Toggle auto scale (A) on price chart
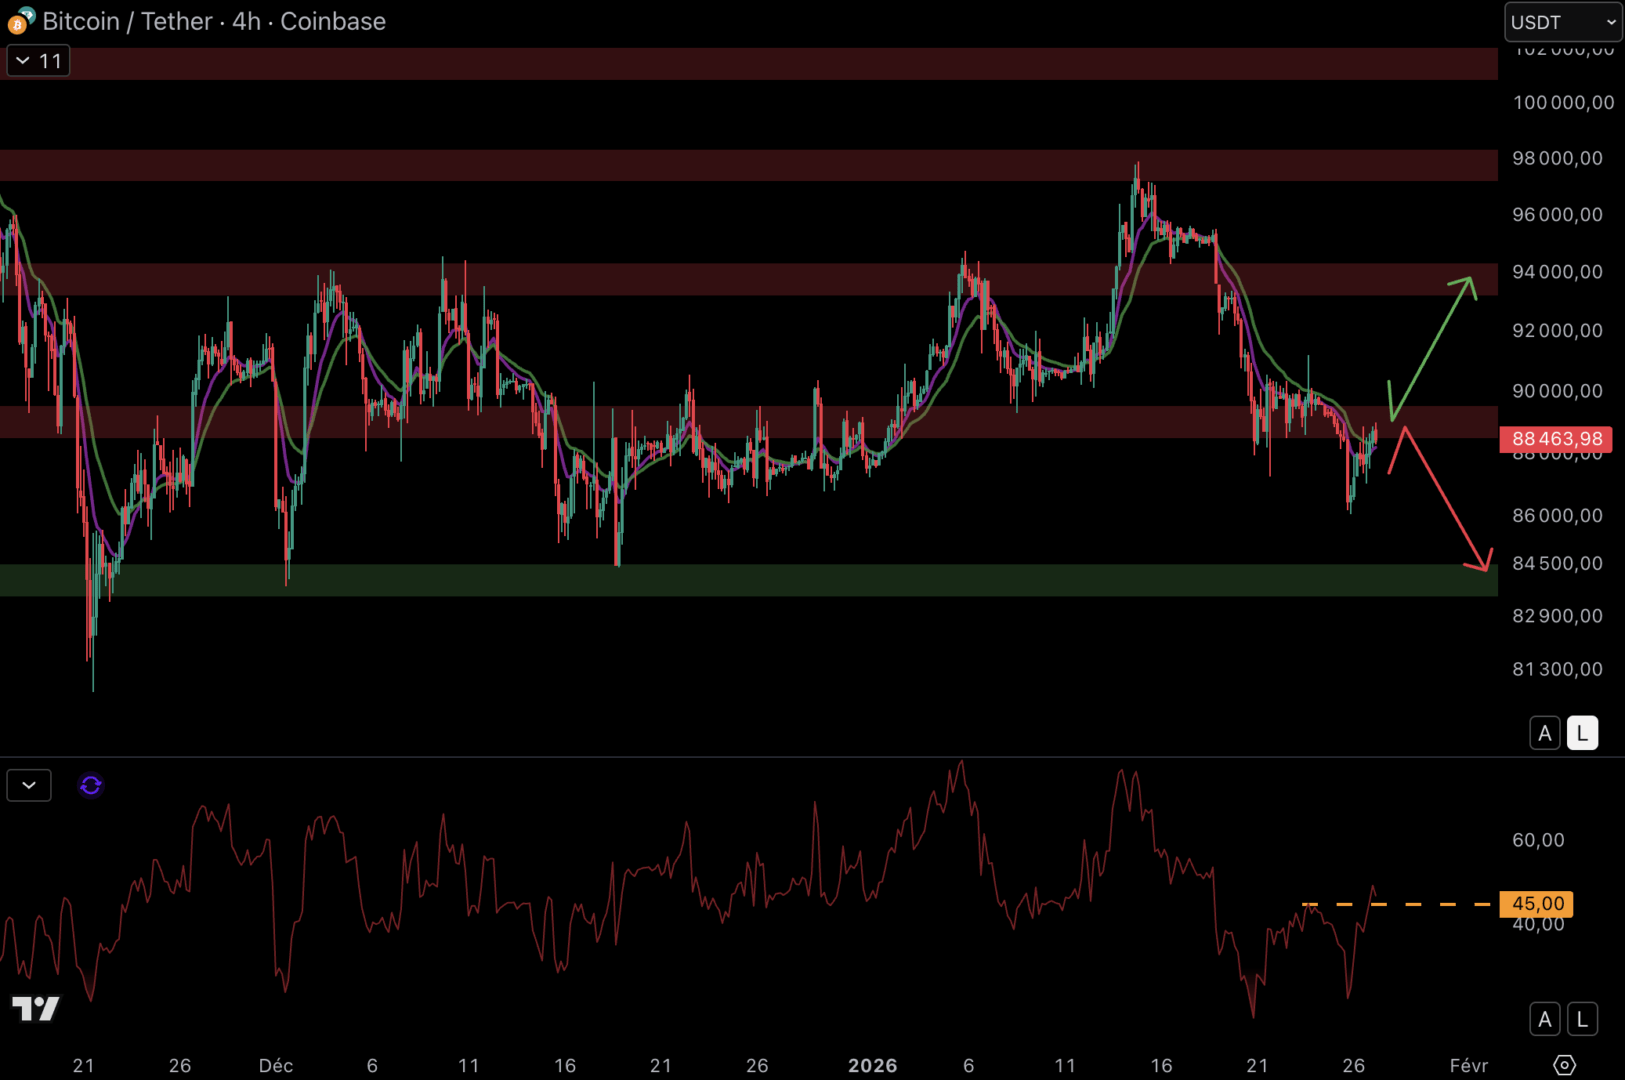Screen dimensions: 1625x1080 [1544, 733]
